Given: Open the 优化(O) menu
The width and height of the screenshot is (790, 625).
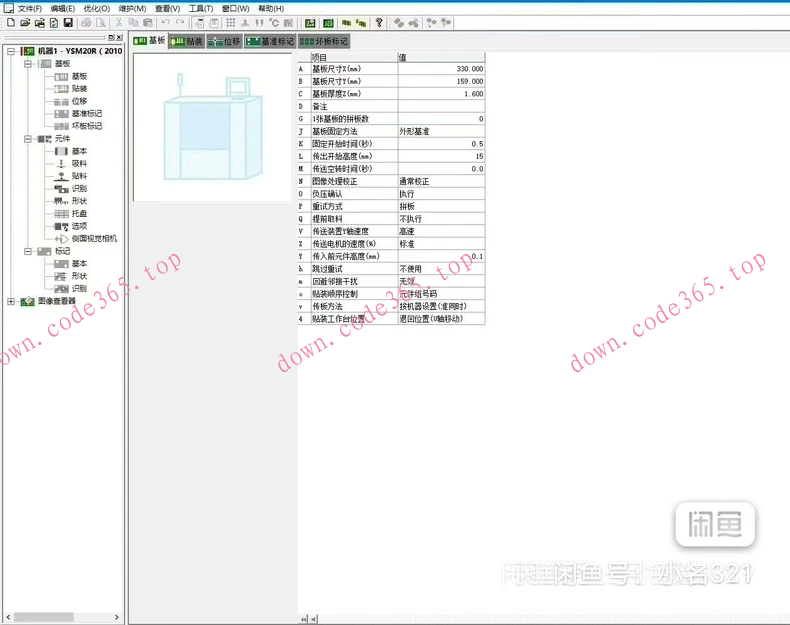Looking at the screenshot, I should [x=97, y=8].
